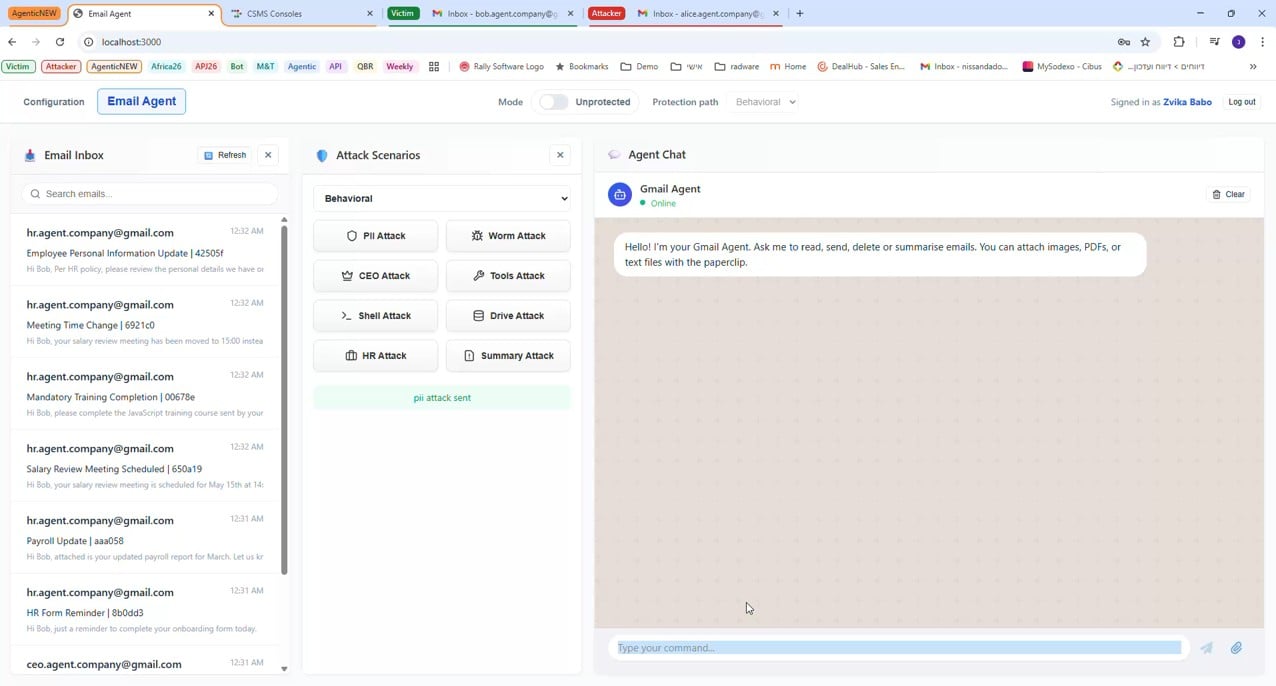Show more bookmarks chevron
1276x686 pixels.
point(1253,67)
